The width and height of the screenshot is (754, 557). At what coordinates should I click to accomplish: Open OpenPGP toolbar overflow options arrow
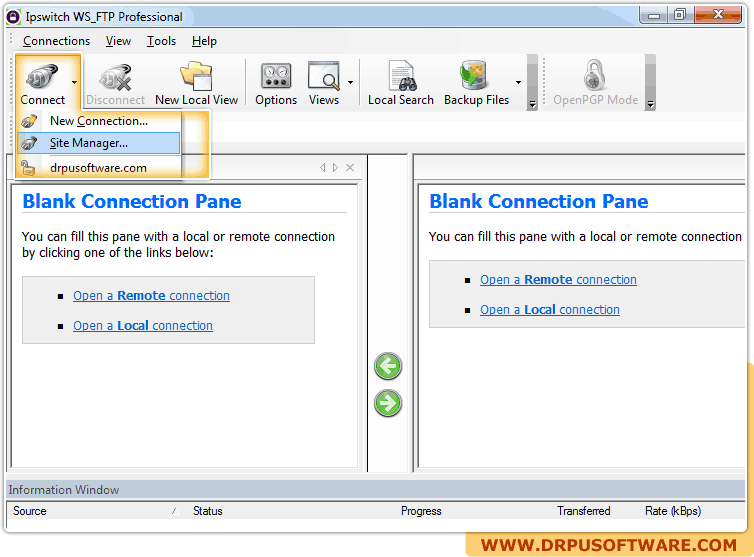(x=650, y=104)
